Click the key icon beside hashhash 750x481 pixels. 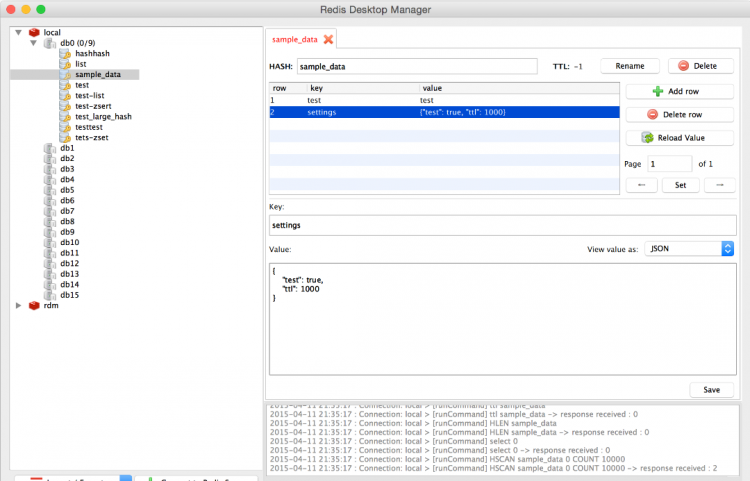tap(65, 54)
